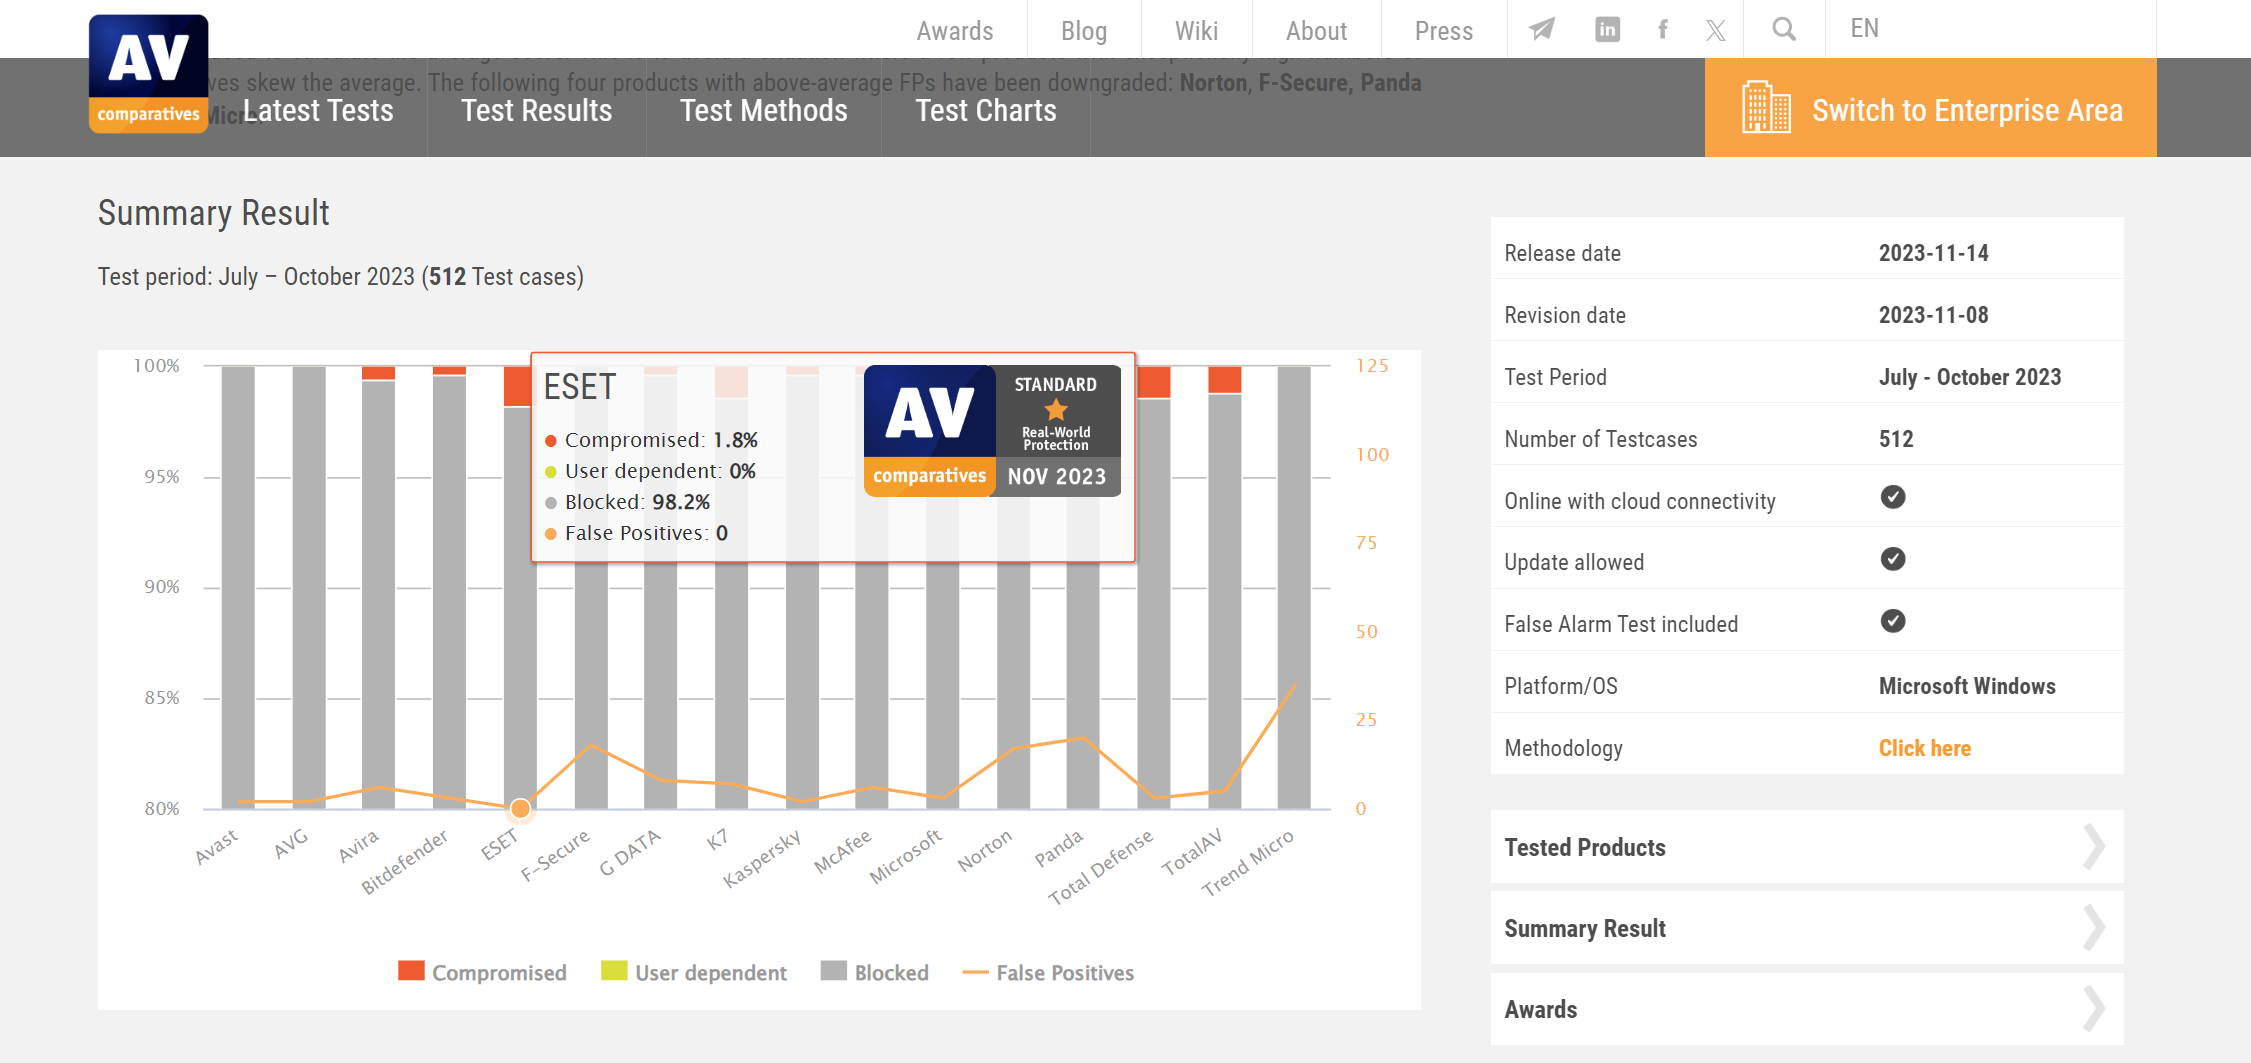Click the G DATA axis label
2251x1063 pixels.
pyautogui.click(x=630, y=852)
